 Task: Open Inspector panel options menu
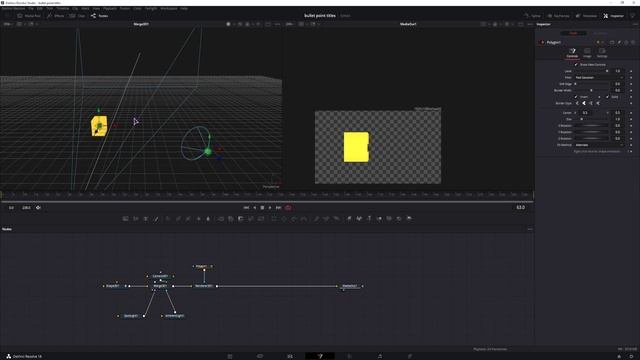635,24
